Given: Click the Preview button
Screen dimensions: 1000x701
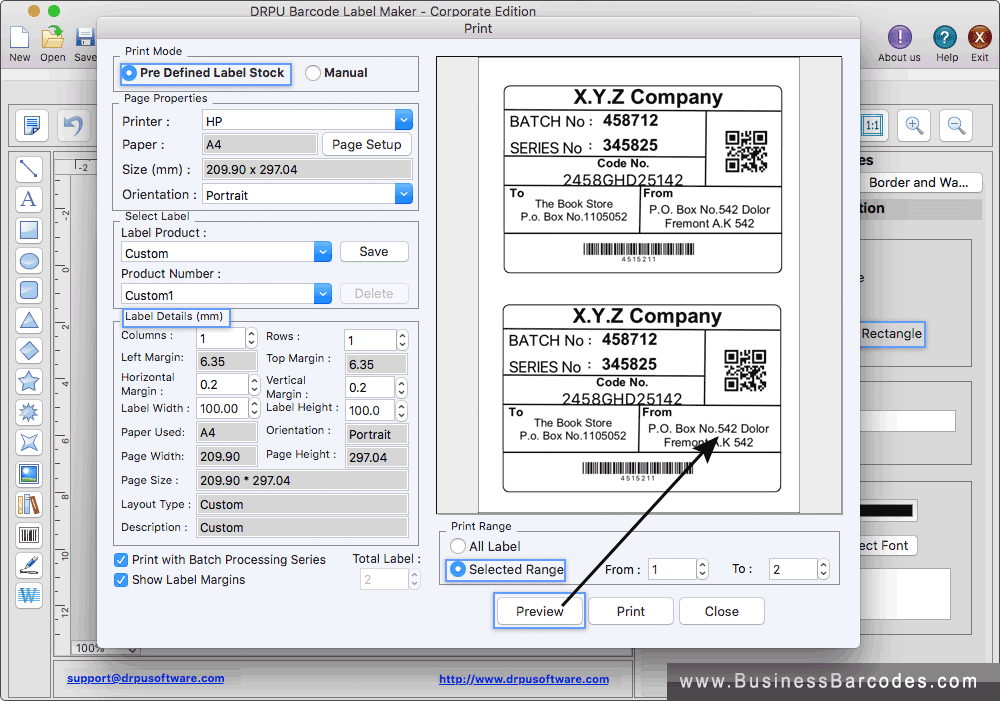Looking at the screenshot, I should coord(540,611).
